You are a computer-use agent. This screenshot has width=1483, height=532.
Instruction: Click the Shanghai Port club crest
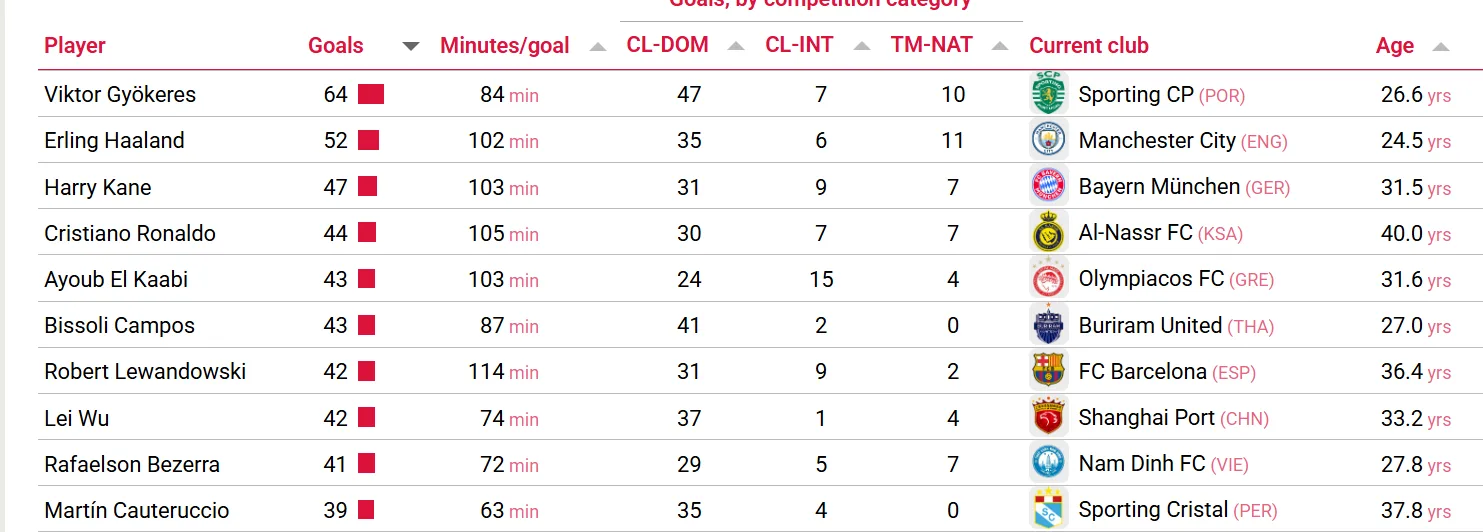click(1049, 417)
